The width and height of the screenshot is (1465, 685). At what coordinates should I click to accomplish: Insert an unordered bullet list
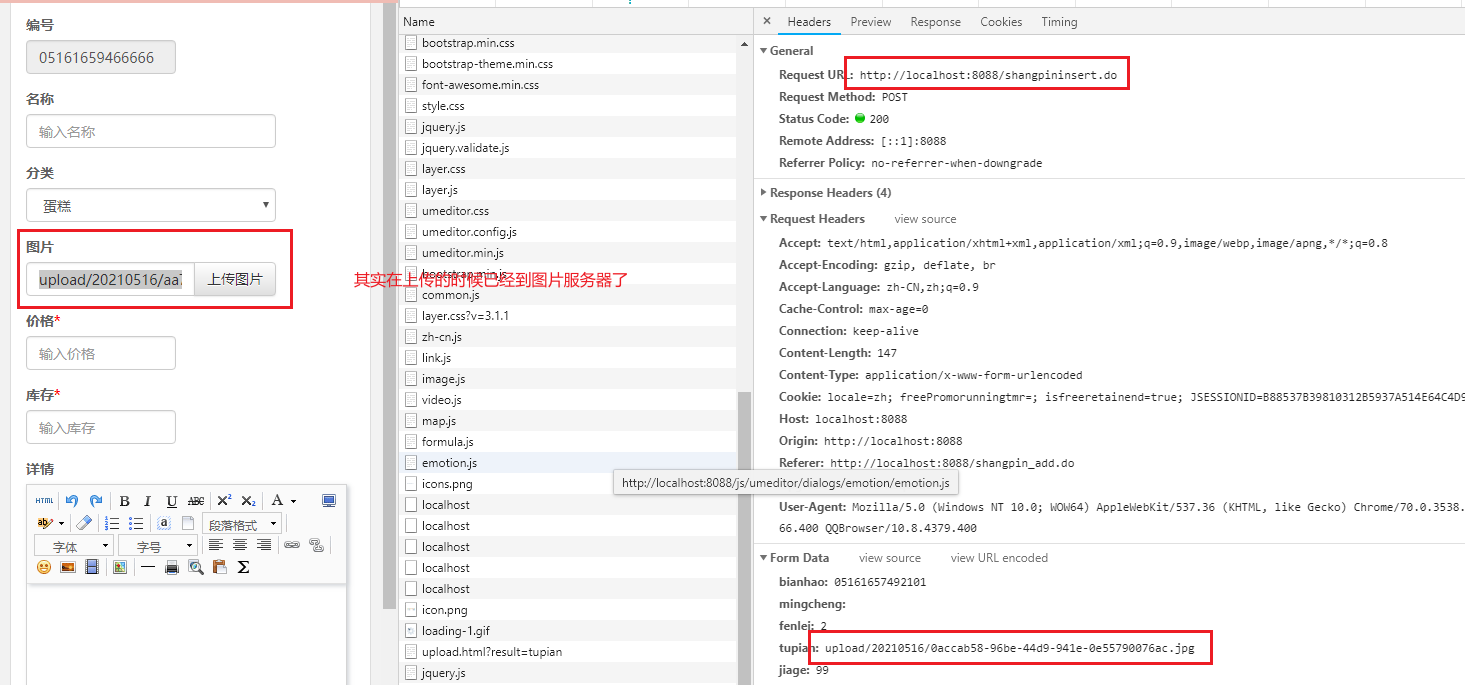(x=136, y=523)
